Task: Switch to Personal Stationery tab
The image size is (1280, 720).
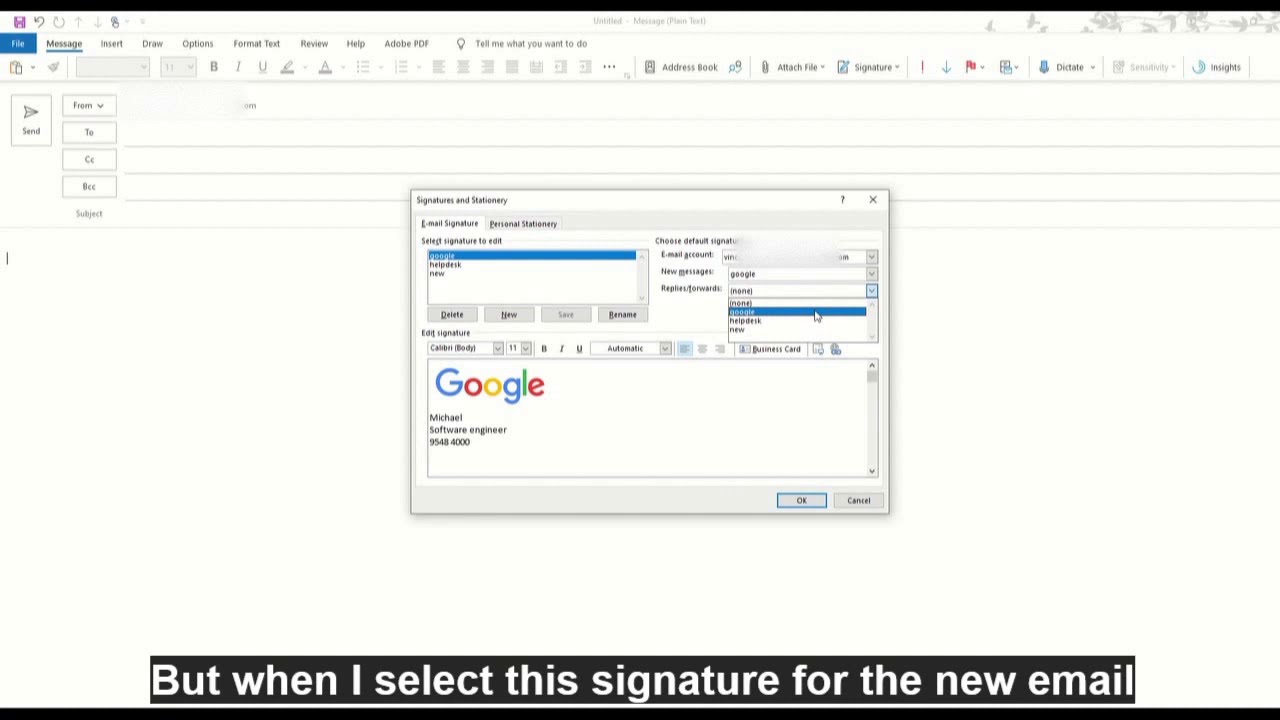Action: [x=523, y=224]
